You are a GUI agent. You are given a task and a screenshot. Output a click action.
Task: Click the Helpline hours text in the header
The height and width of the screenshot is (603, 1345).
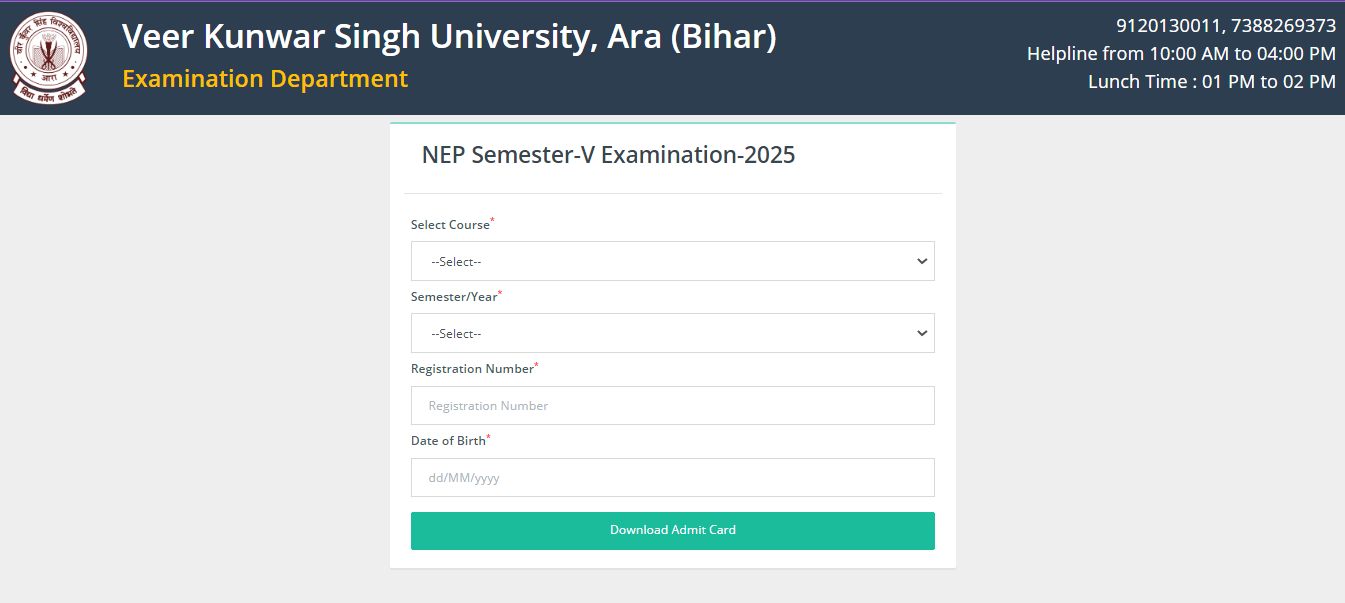[x=1181, y=53]
